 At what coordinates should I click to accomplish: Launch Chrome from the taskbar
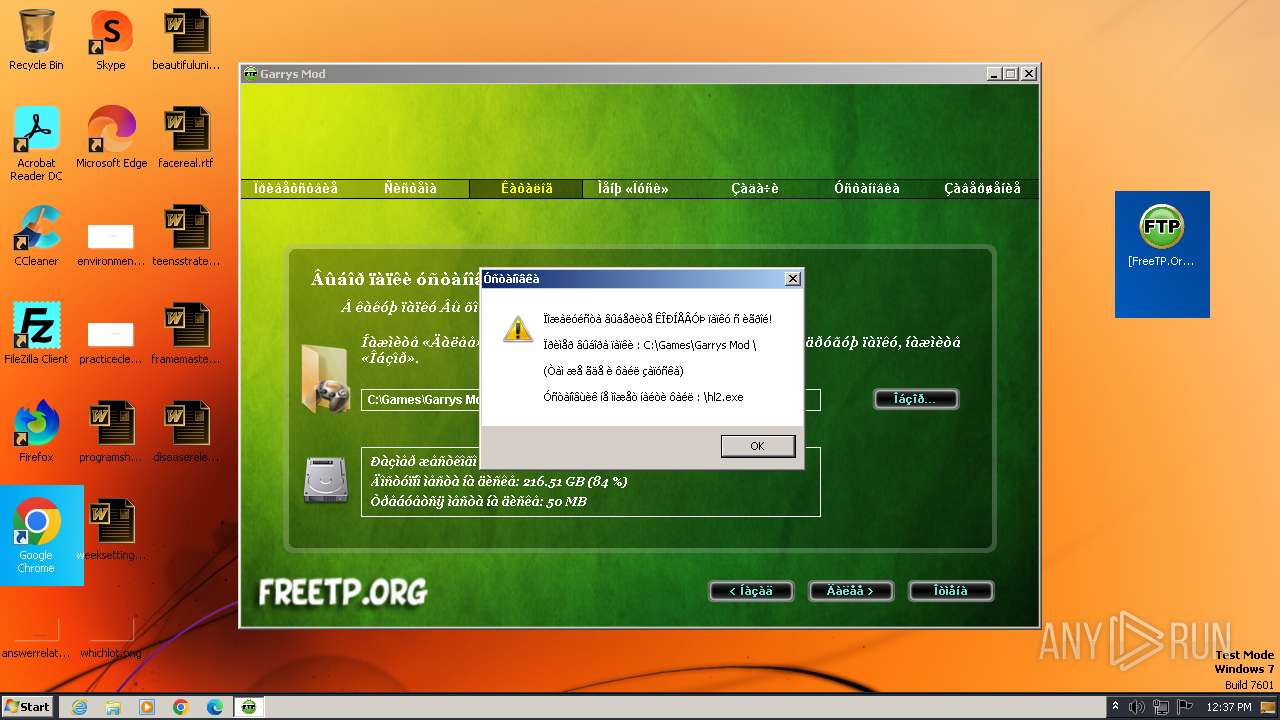click(181, 707)
